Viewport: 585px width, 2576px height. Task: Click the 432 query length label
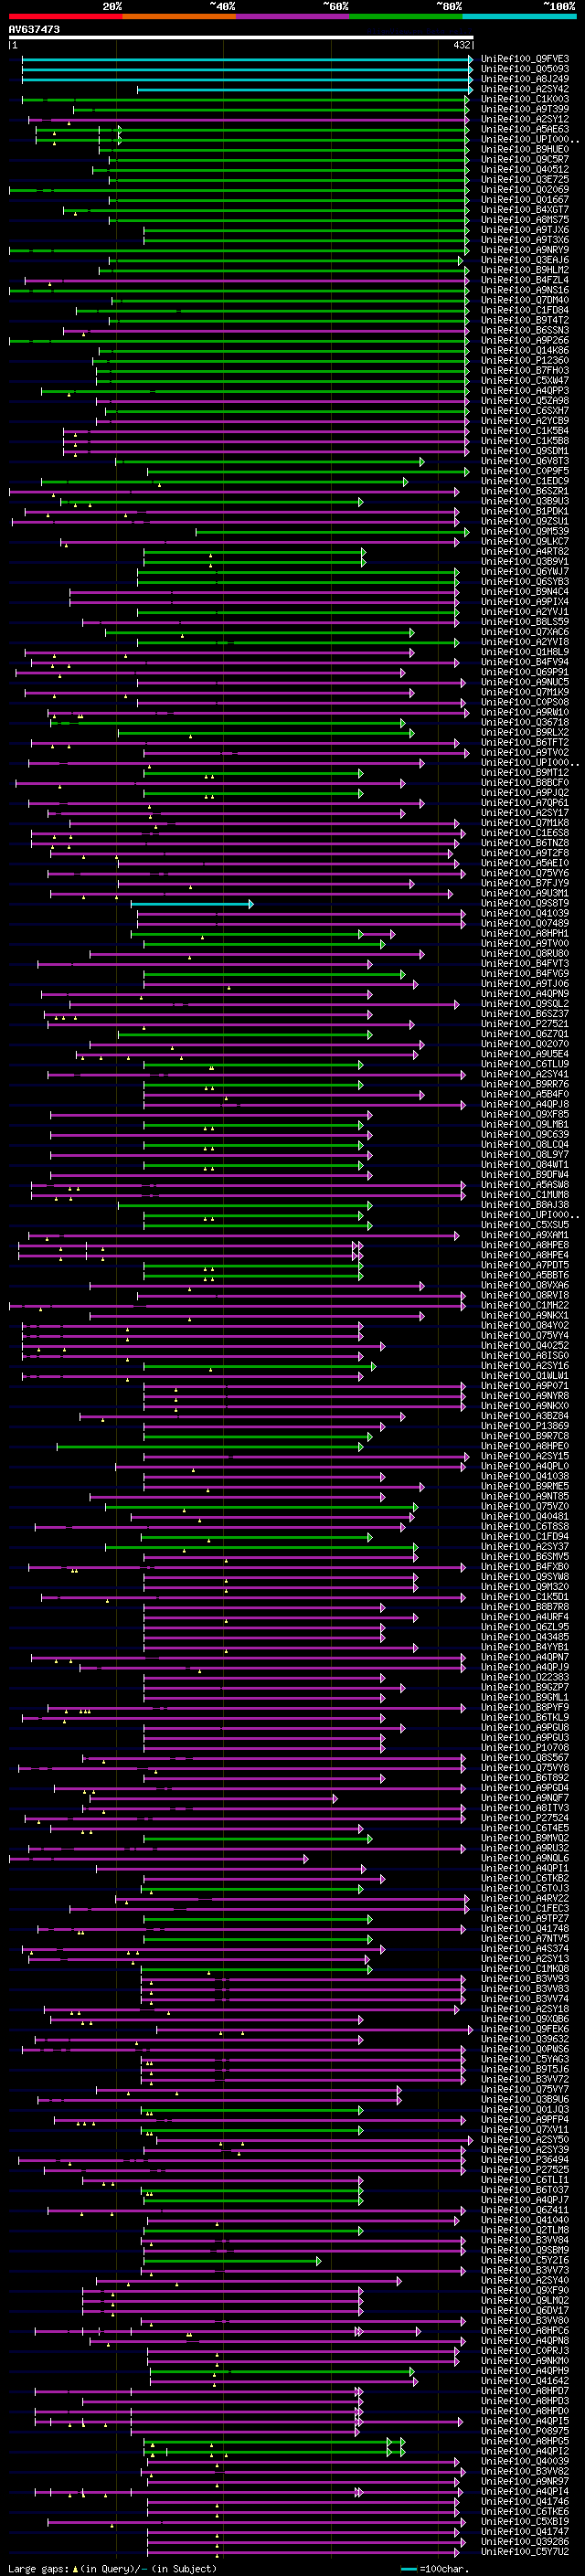462,45
